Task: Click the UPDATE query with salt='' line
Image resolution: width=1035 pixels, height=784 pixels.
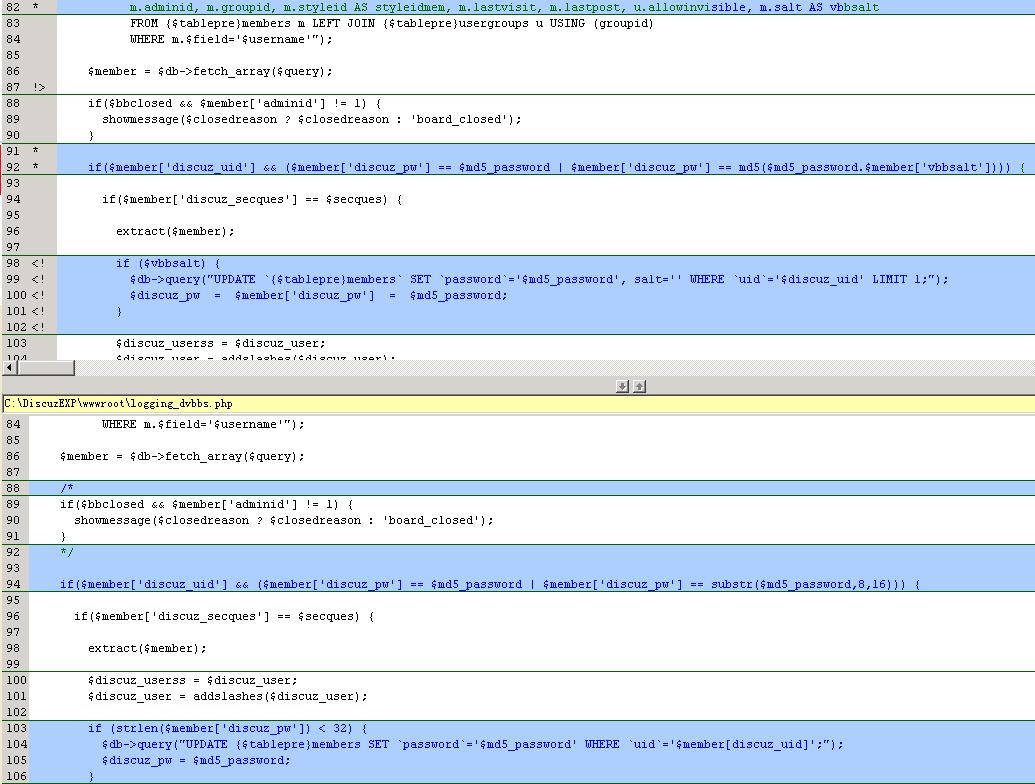Action: pyautogui.click(x=539, y=279)
